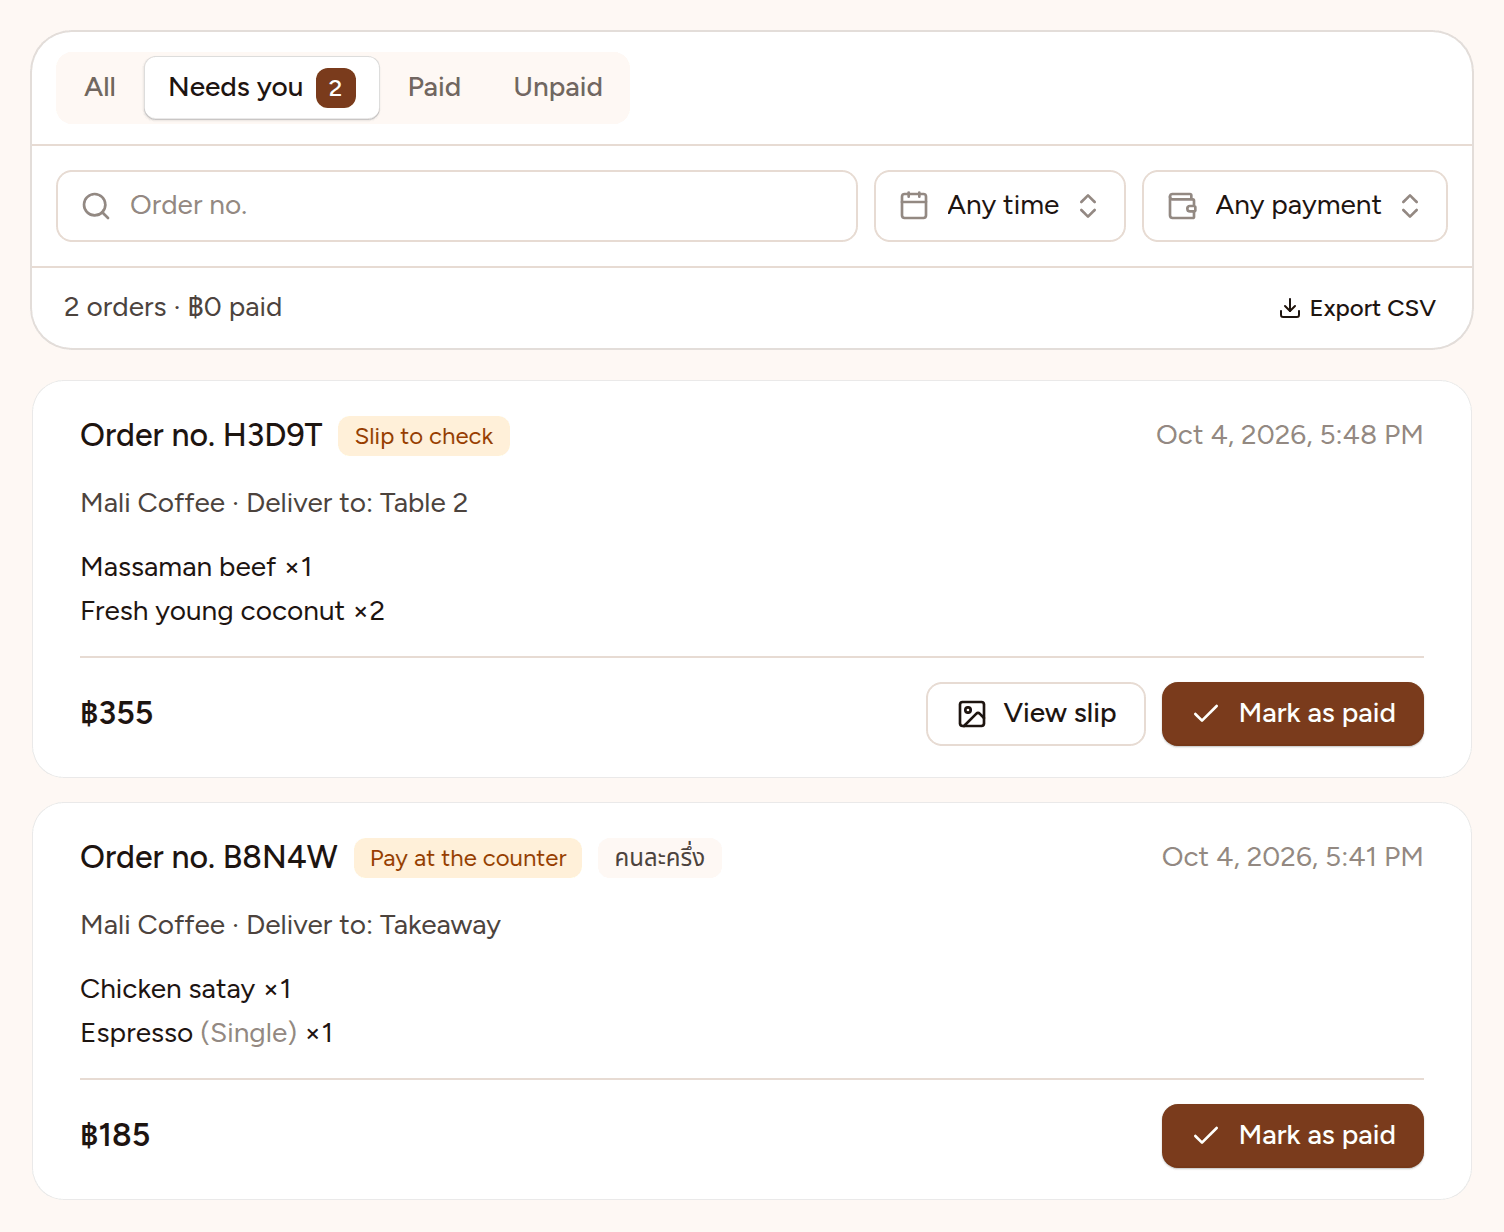Open the Unpaid tab
The width and height of the screenshot is (1504, 1232).
558,88
